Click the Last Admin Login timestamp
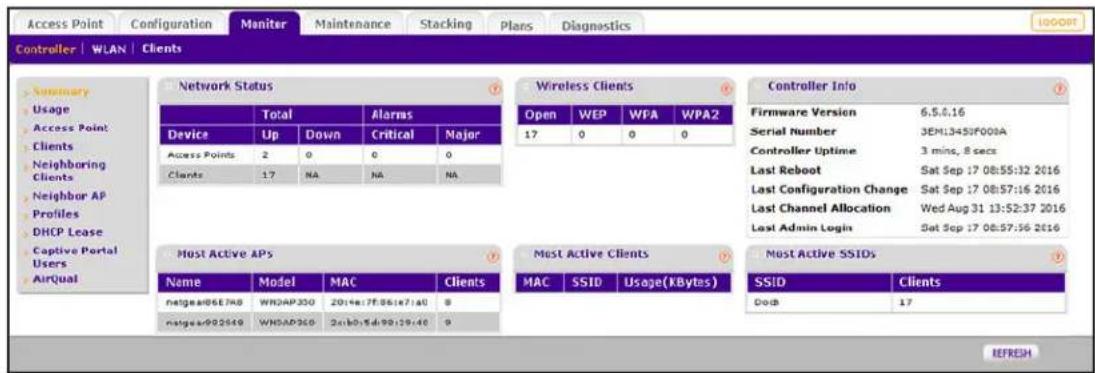Image resolution: width=1095 pixels, height=373 pixels. point(991,228)
